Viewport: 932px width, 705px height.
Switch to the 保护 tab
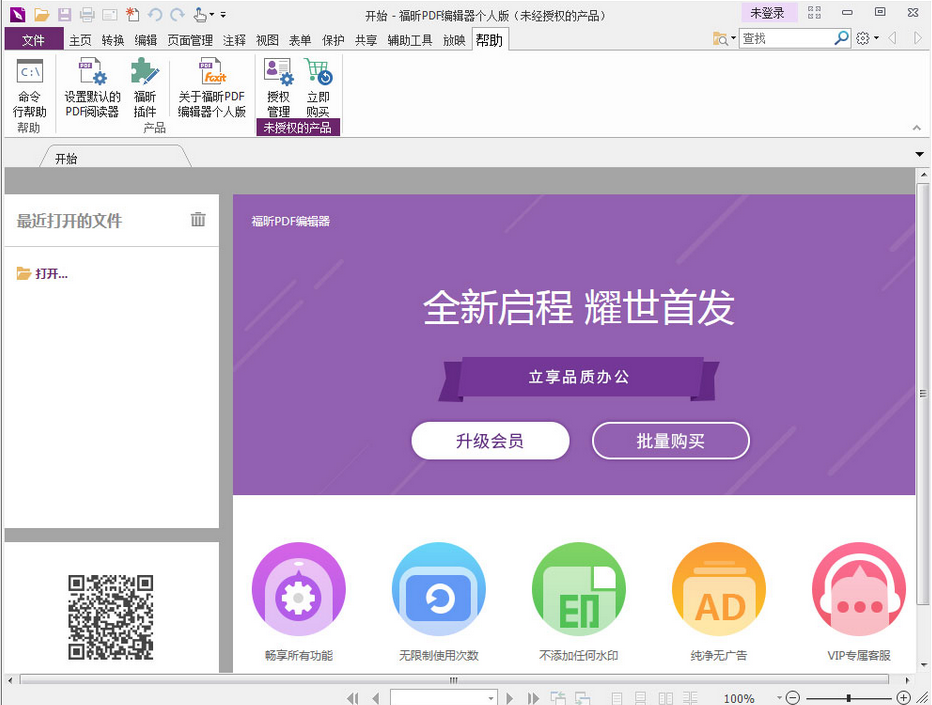pos(333,40)
